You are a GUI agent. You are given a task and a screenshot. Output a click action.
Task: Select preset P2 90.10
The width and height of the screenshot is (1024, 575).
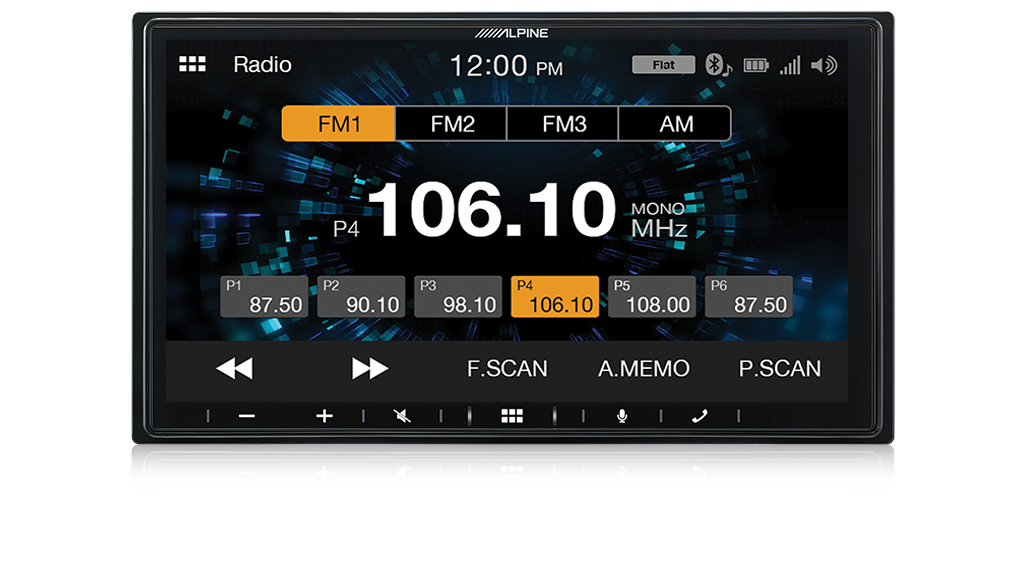tap(361, 297)
